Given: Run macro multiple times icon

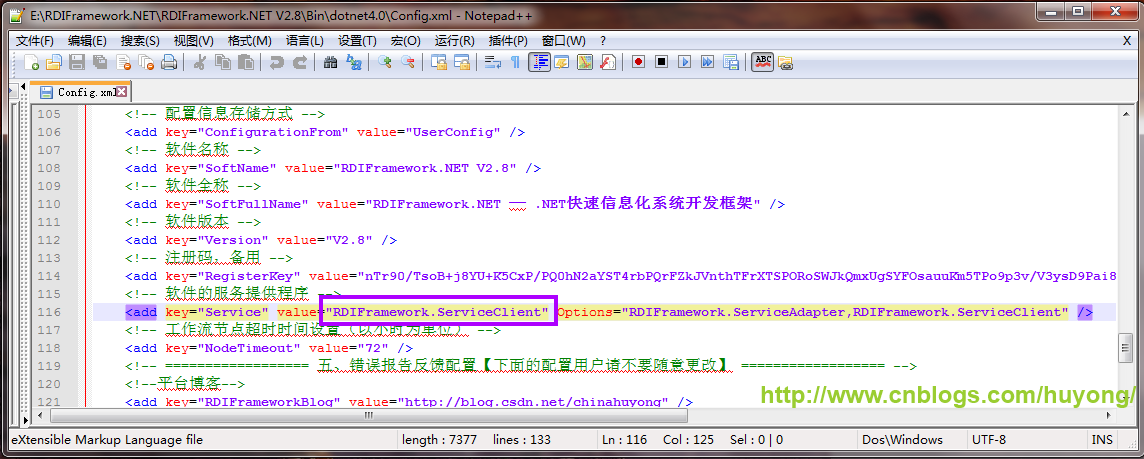Looking at the screenshot, I should 707,63.
